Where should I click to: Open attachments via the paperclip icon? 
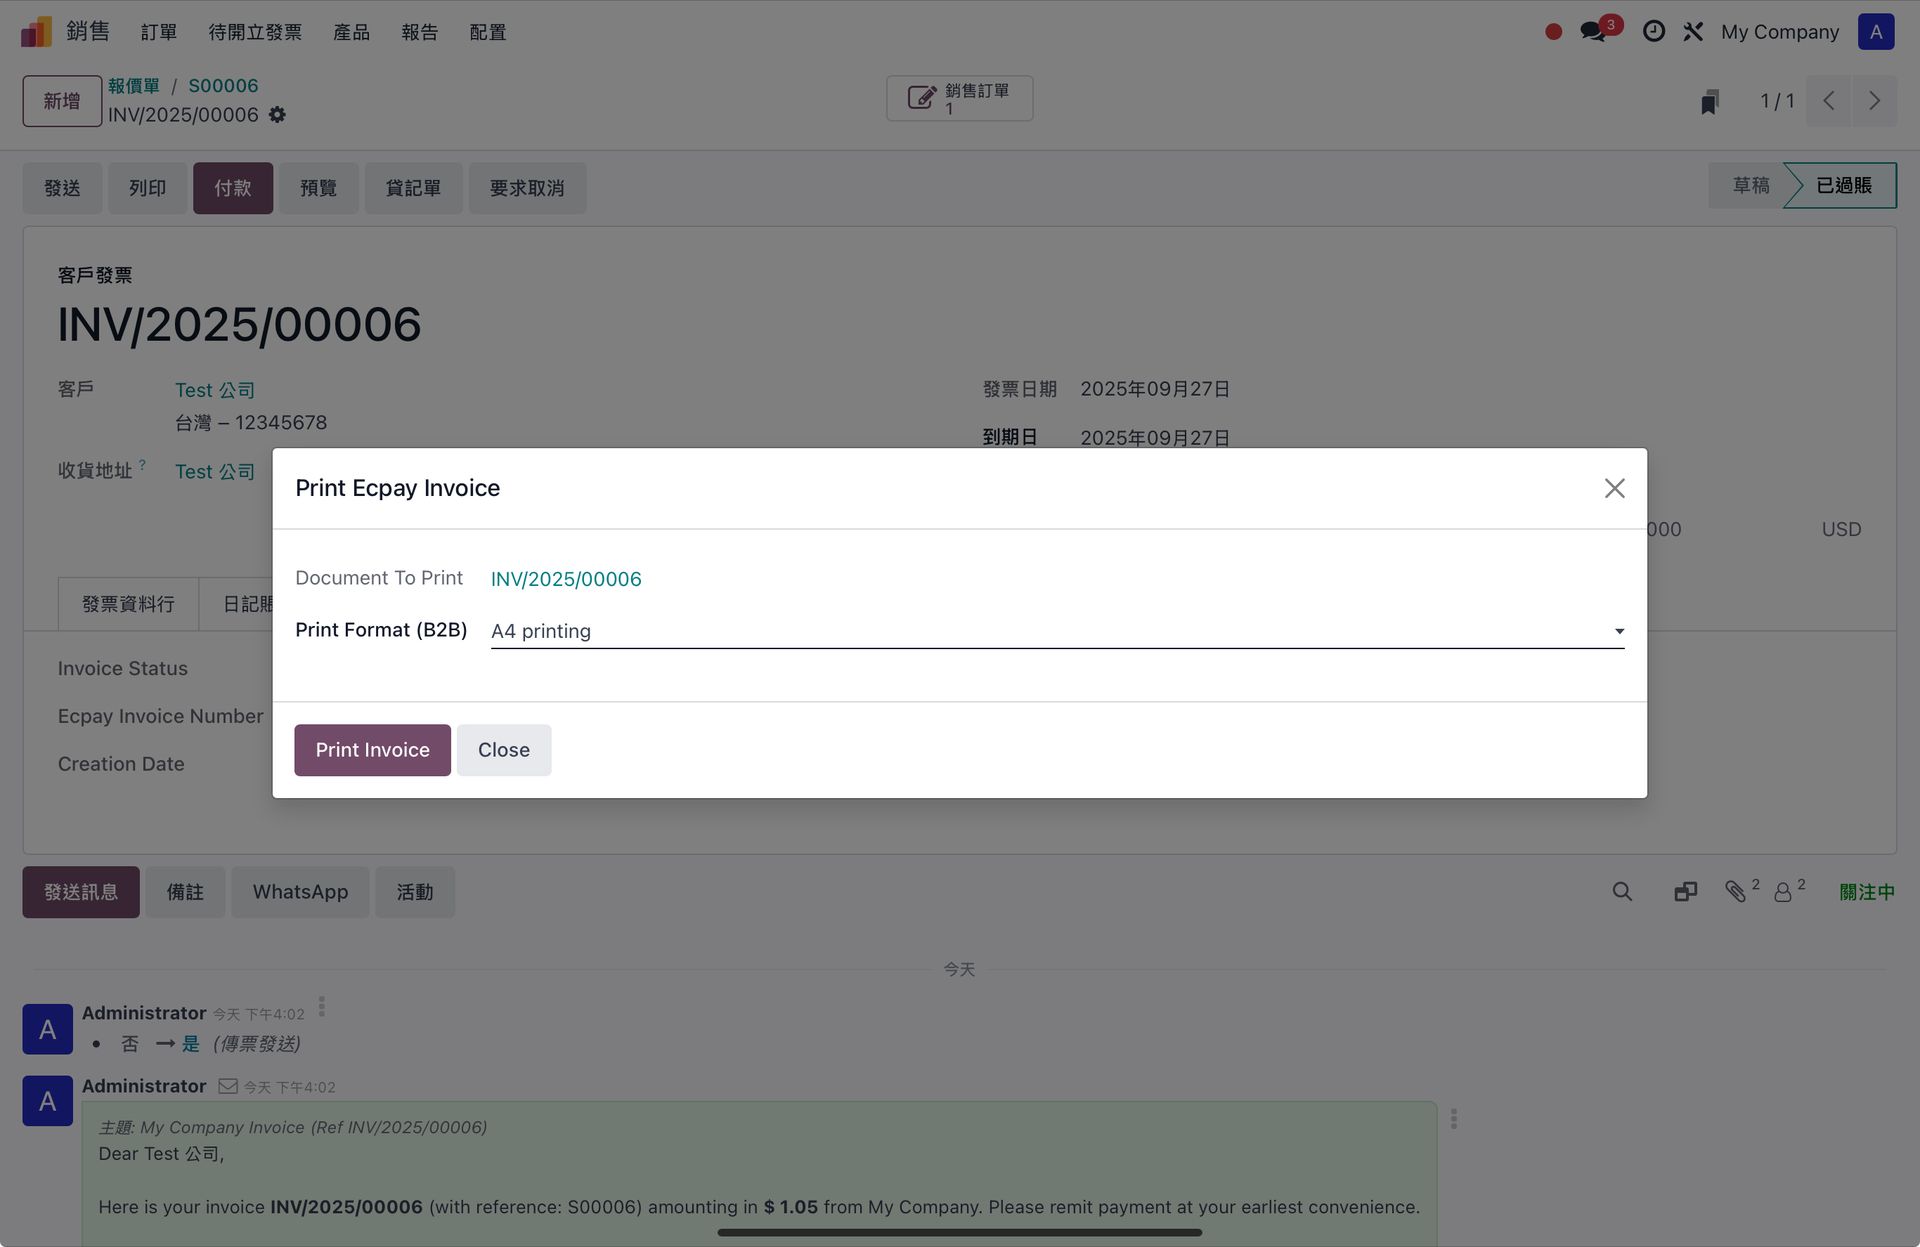[x=1736, y=891]
